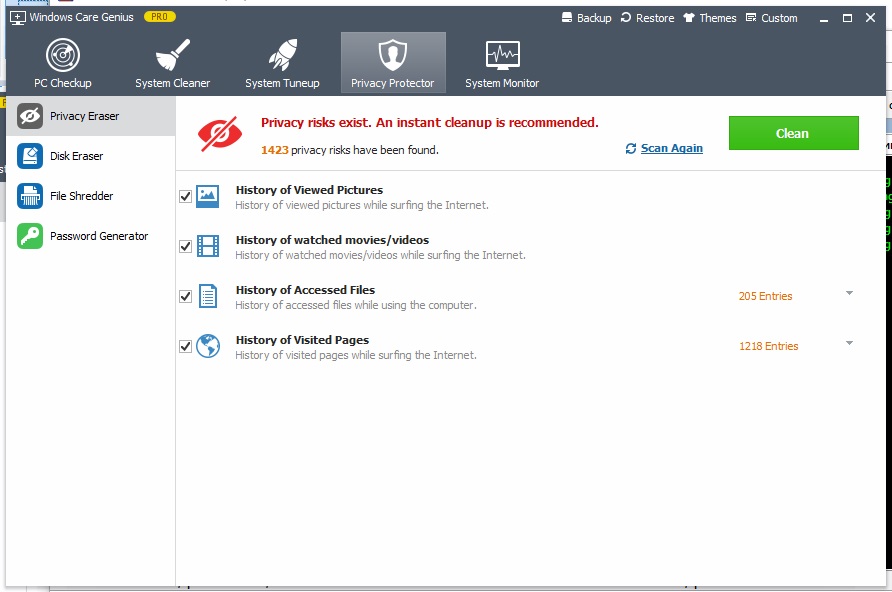Select the Privacy Protector shield icon
892x592 pixels.
393,55
